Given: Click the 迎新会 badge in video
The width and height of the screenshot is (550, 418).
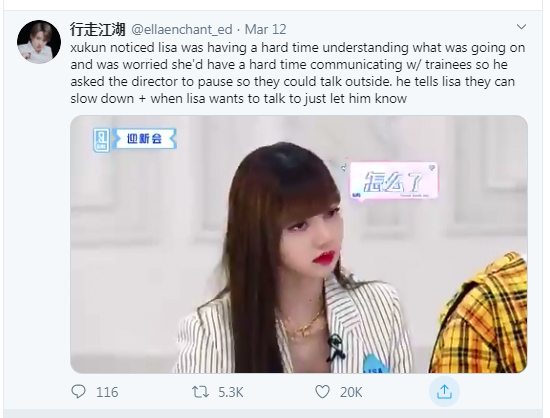Looking at the screenshot, I should point(145,139).
